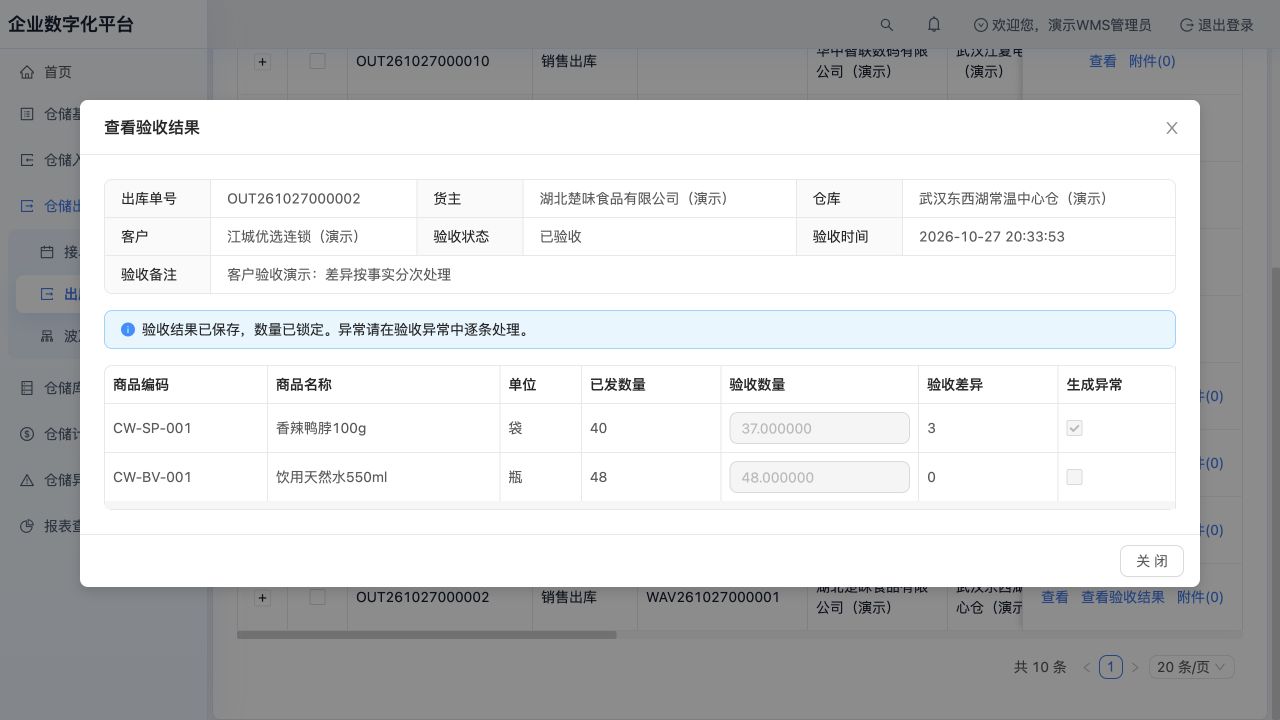Click the 波次 submenu icon
This screenshot has width=1280, height=720.
[47, 336]
